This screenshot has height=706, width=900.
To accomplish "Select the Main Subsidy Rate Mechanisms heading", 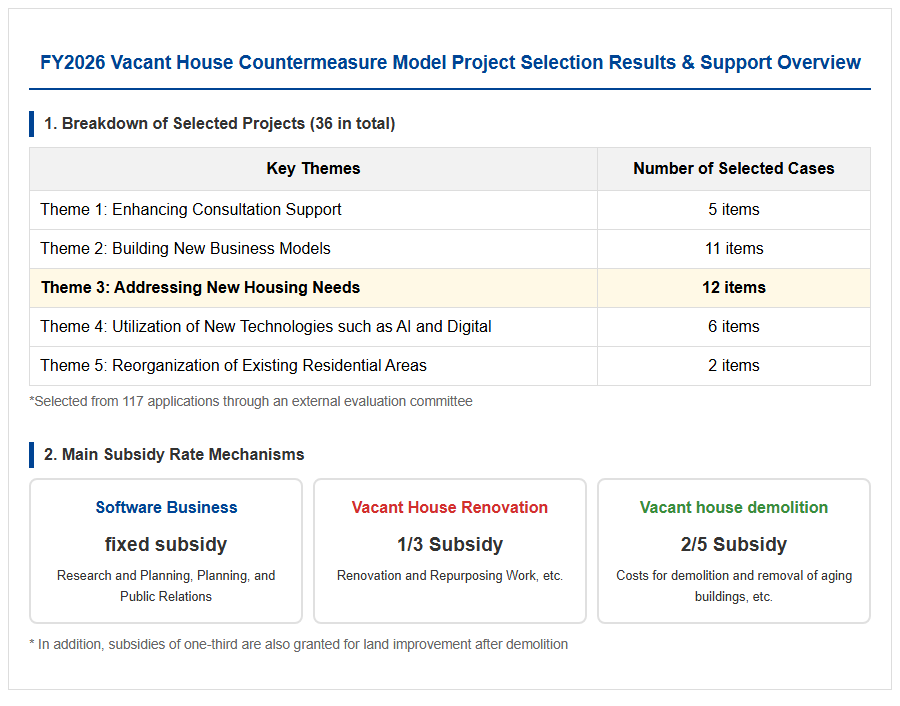I will [174, 455].
